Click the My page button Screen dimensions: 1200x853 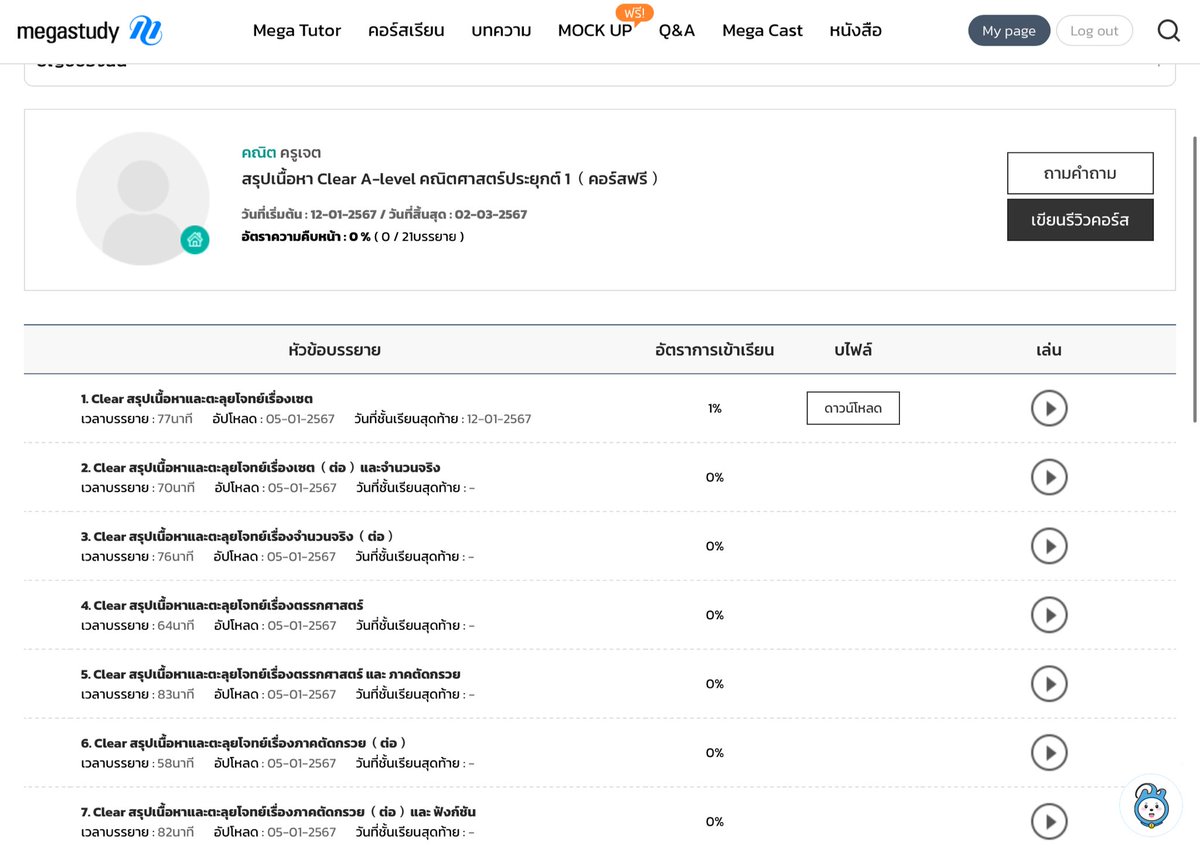(x=1009, y=31)
